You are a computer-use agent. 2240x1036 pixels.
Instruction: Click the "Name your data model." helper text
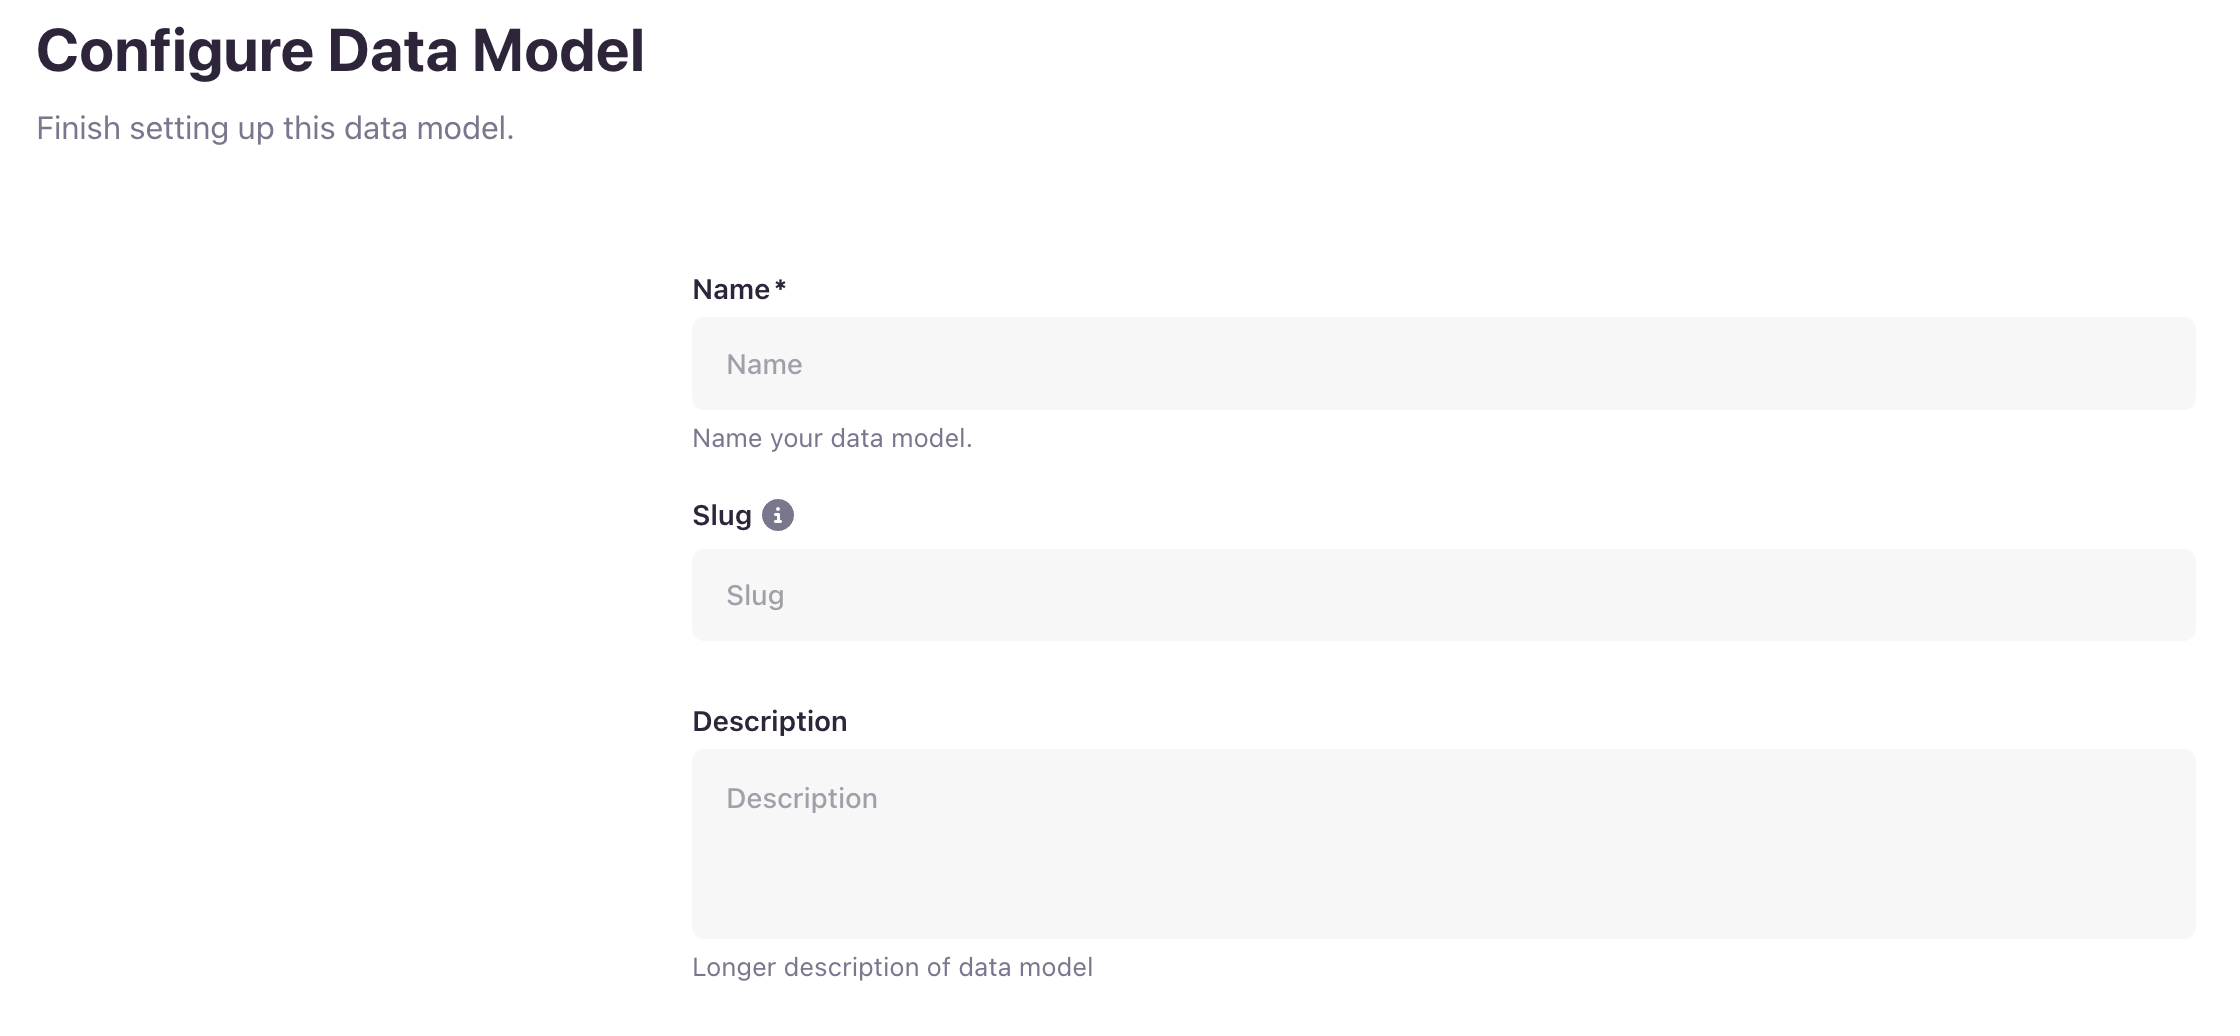pos(831,438)
